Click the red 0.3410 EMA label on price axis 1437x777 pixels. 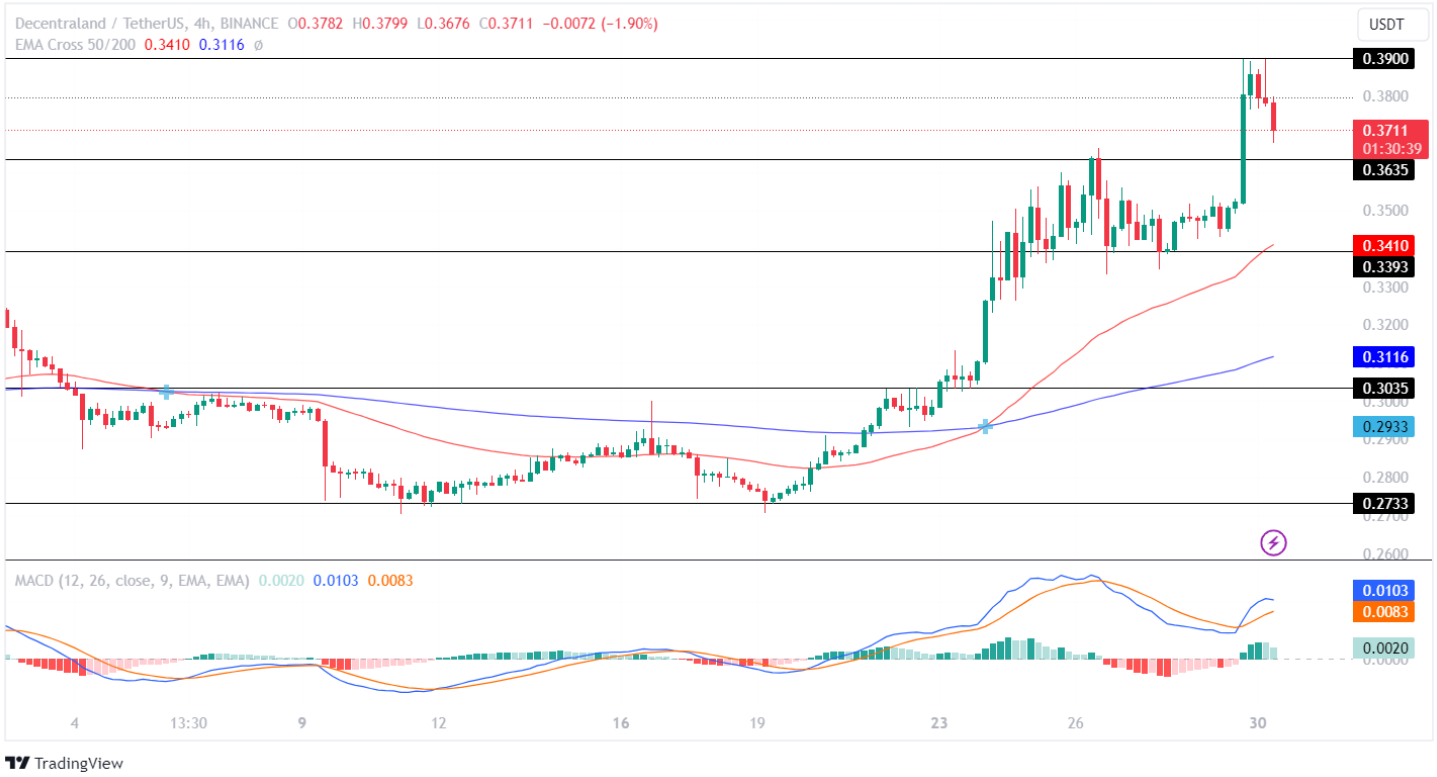point(1385,245)
